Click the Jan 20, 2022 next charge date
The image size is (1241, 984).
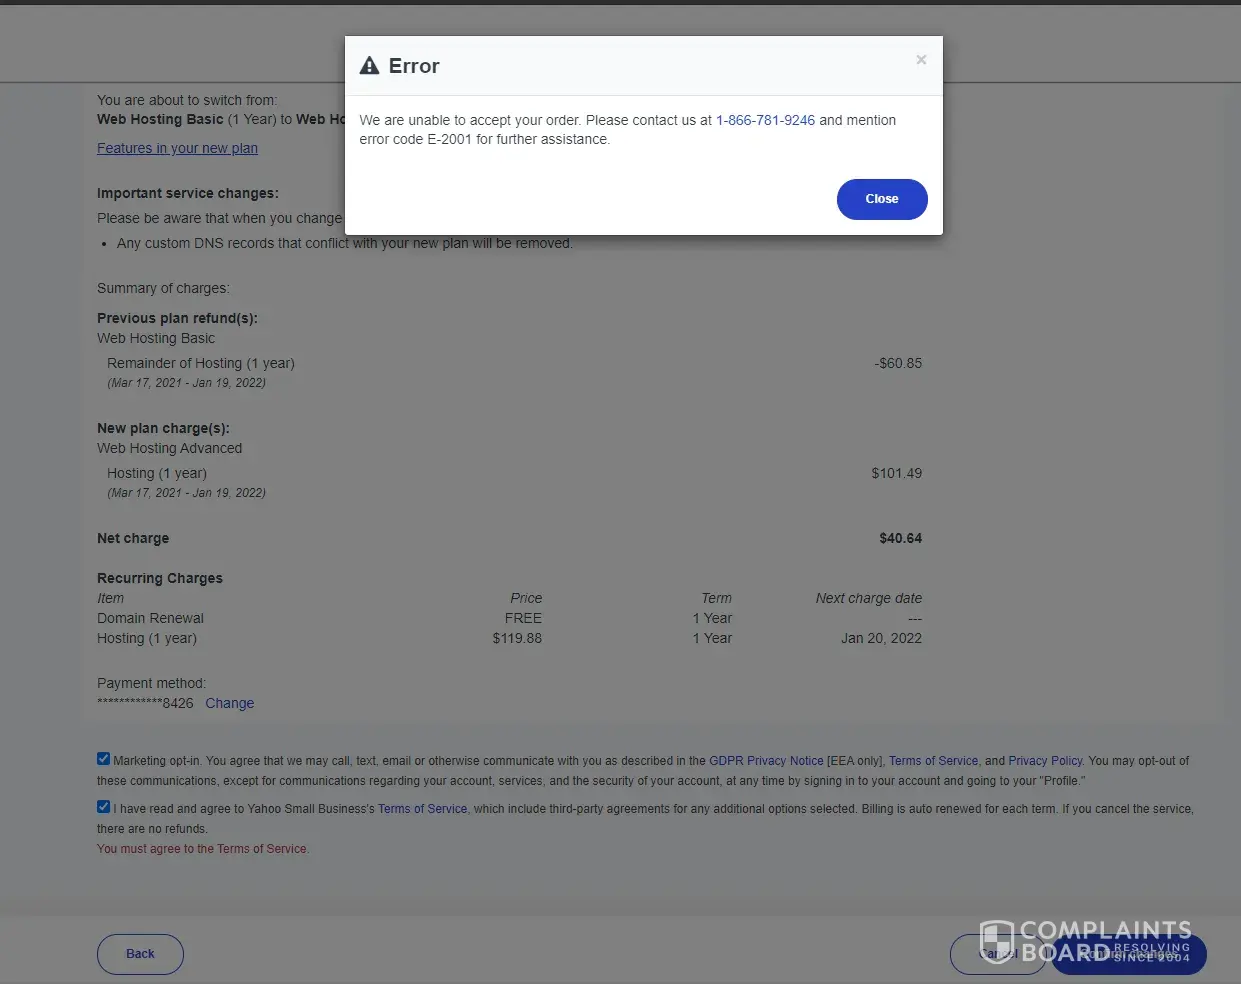click(881, 638)
